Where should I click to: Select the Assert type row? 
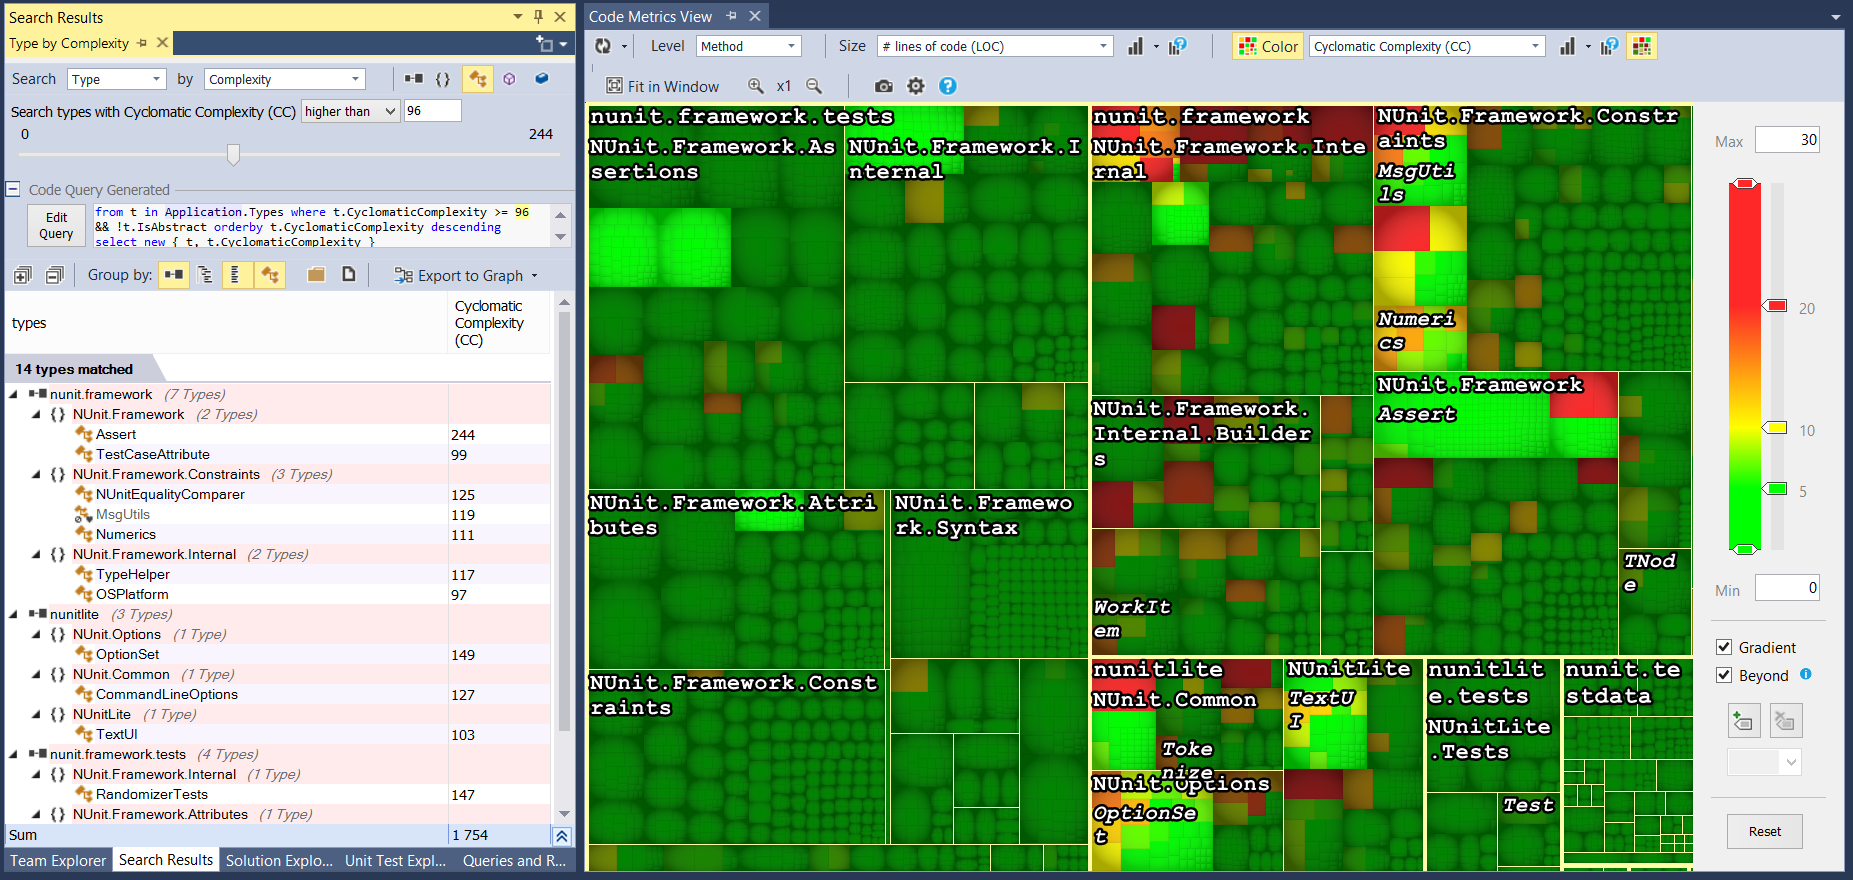277,434
